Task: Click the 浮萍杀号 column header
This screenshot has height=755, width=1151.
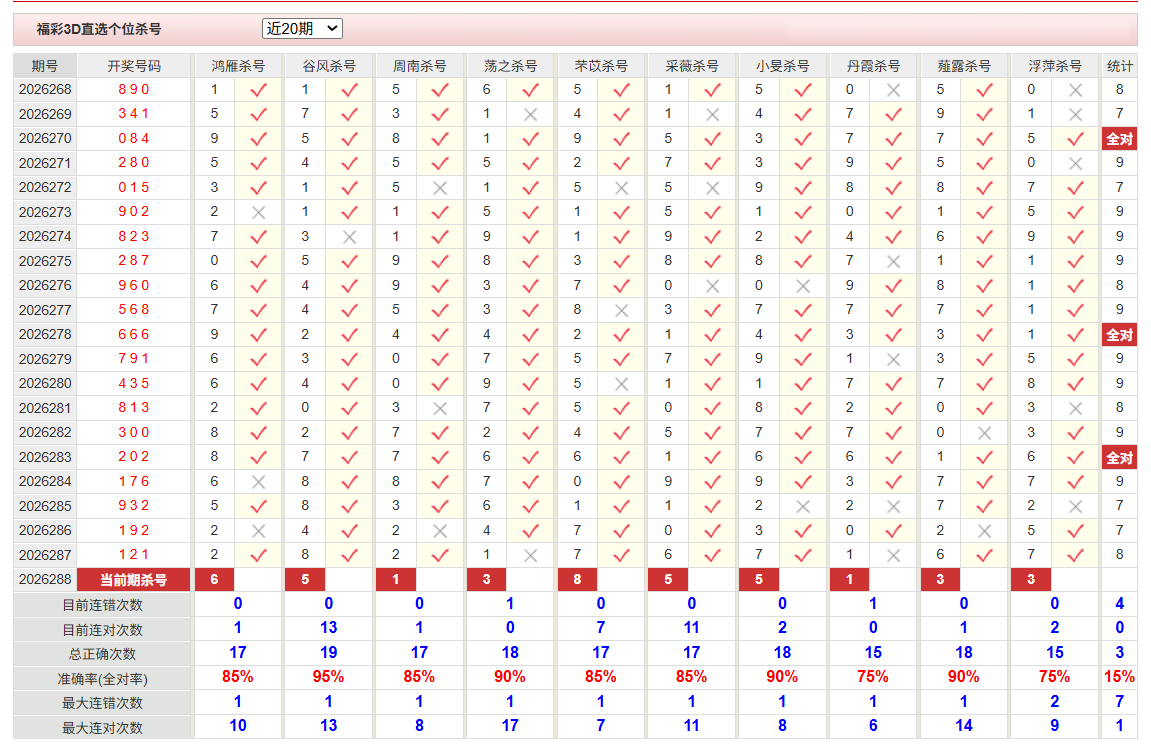Action: pyautogui.click(x=1055, y=66)
